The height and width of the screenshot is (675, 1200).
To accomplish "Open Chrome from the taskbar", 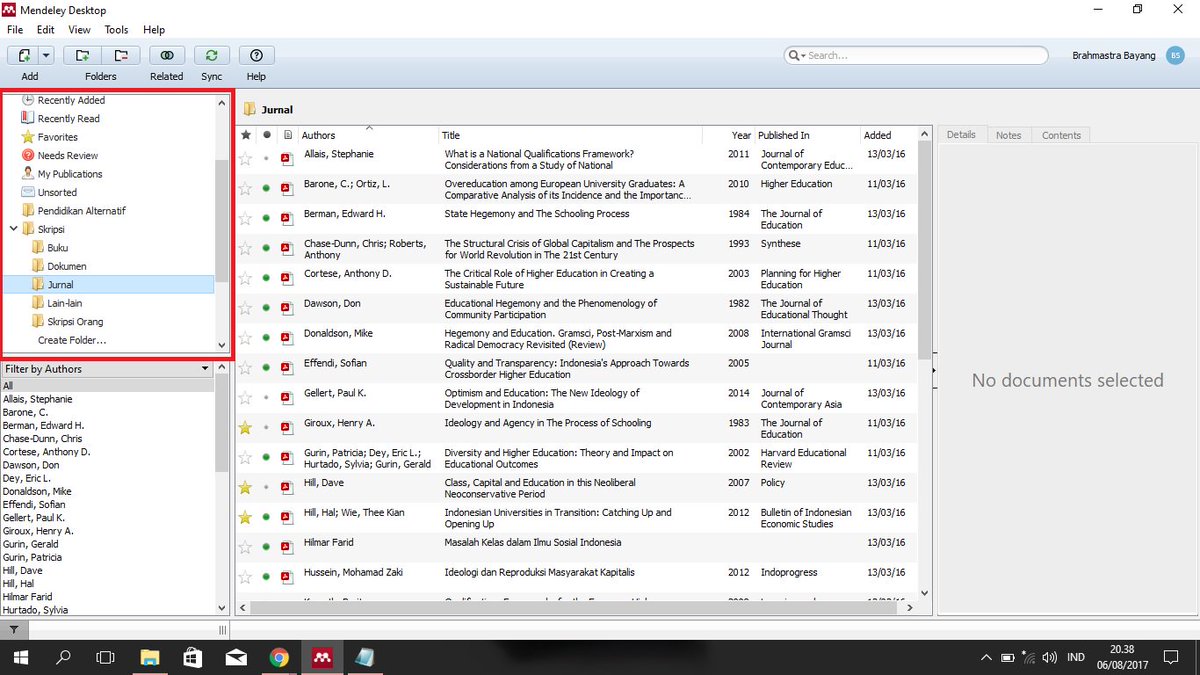I will click(x=279, y=657).
